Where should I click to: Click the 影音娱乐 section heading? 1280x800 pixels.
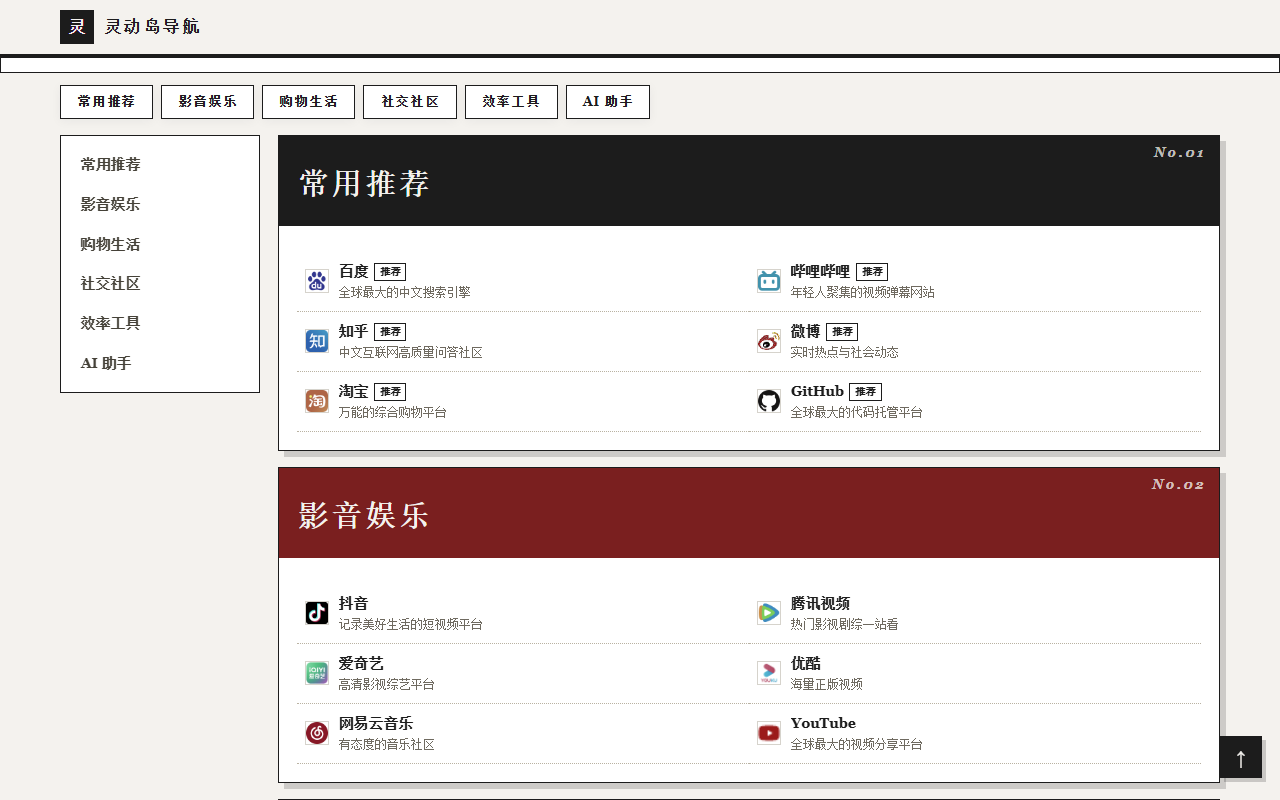pos(365,516)
